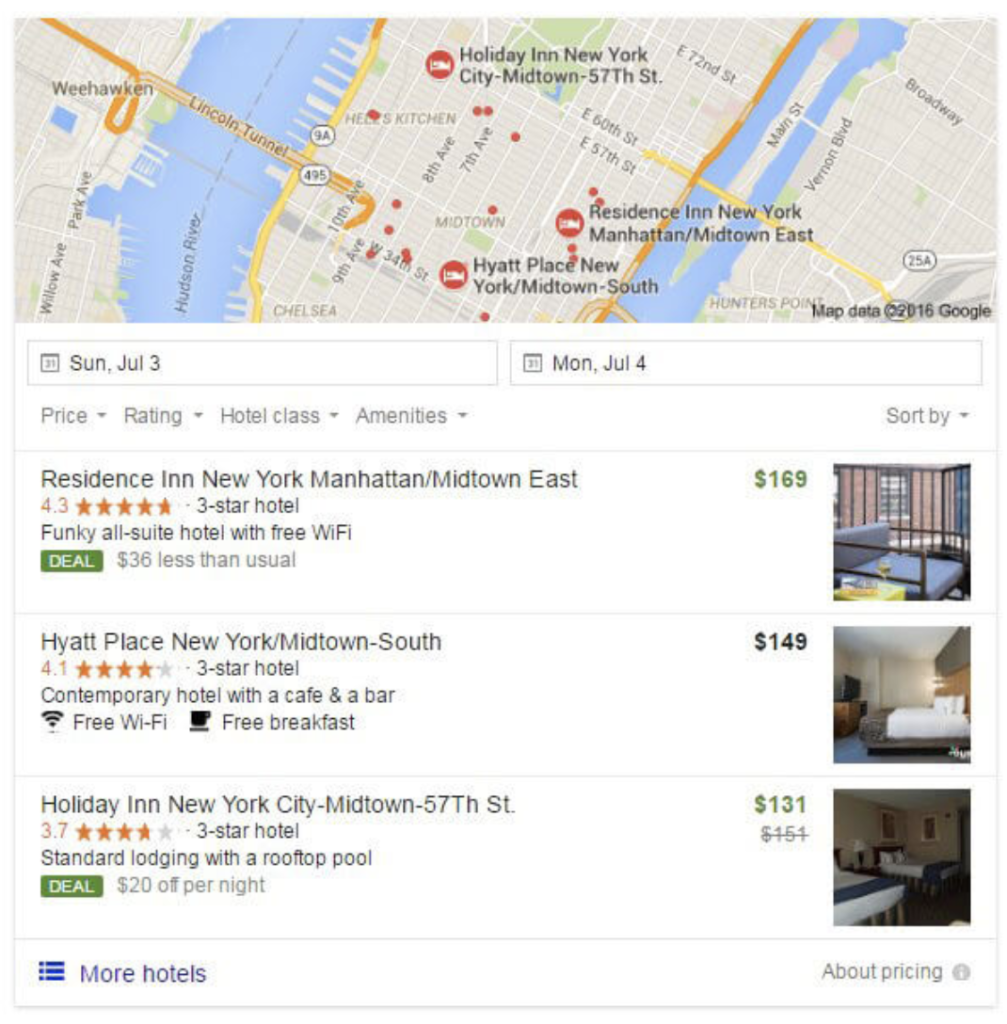Image resolution: width=1007 pixels, height=1024 pixels.
Task: Click the Residence Inn map pin marker
Action: [569, 223]
